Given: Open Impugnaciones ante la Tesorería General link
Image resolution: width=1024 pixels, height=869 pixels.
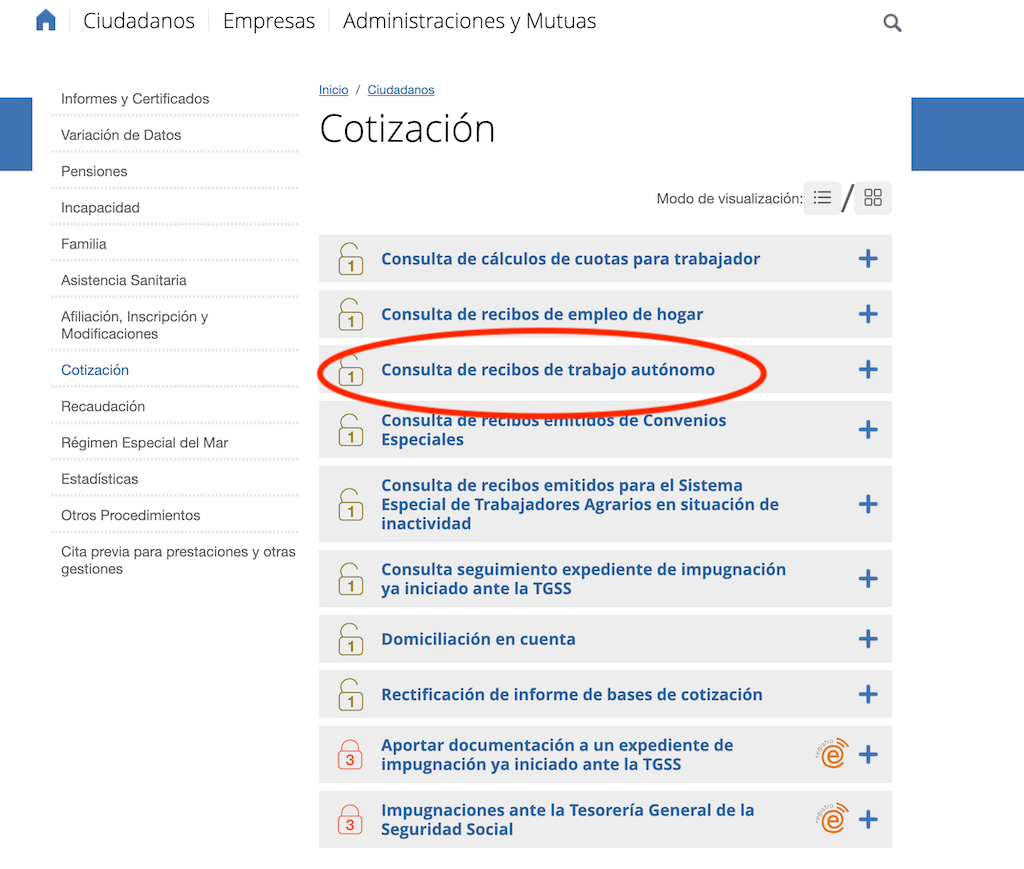Looking at the screenshot, I should click(568, 819).
